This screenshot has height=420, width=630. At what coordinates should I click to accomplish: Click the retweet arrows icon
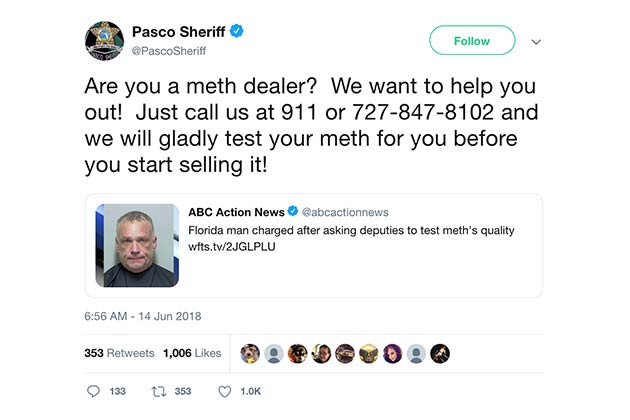[x=156, y=391]
